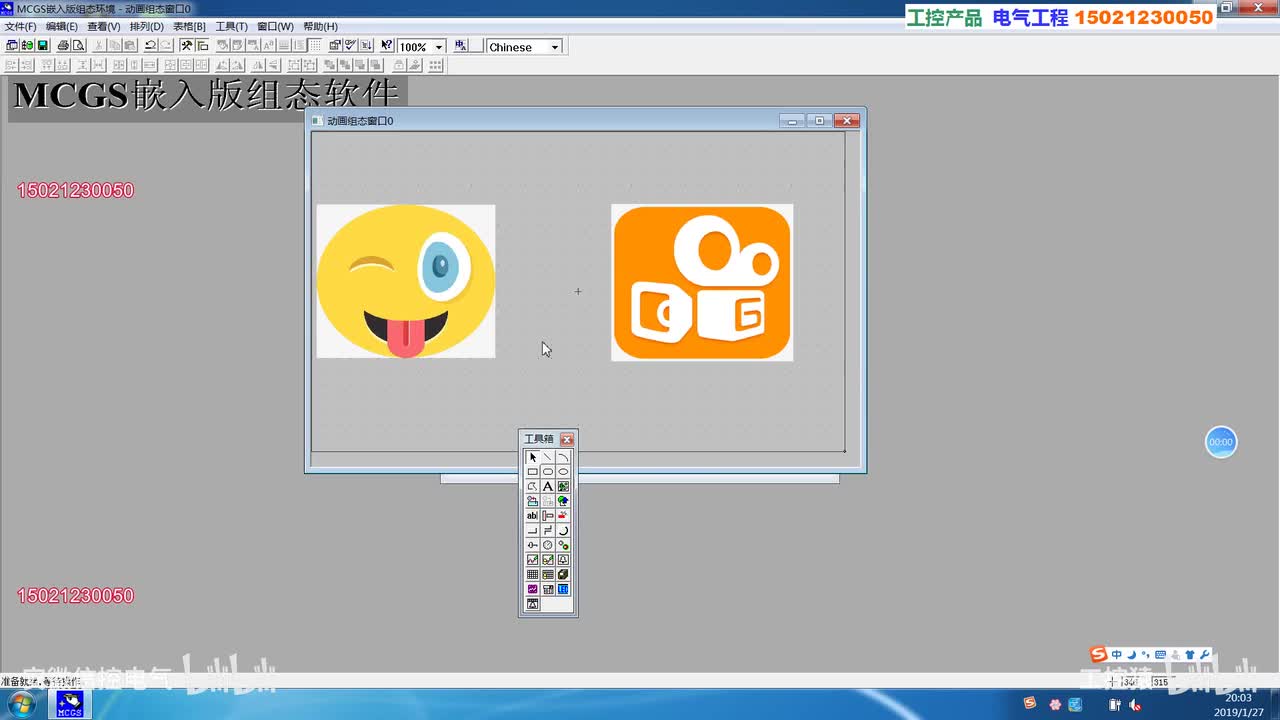Select the winking emoji image on canvas

click(406, 281)
